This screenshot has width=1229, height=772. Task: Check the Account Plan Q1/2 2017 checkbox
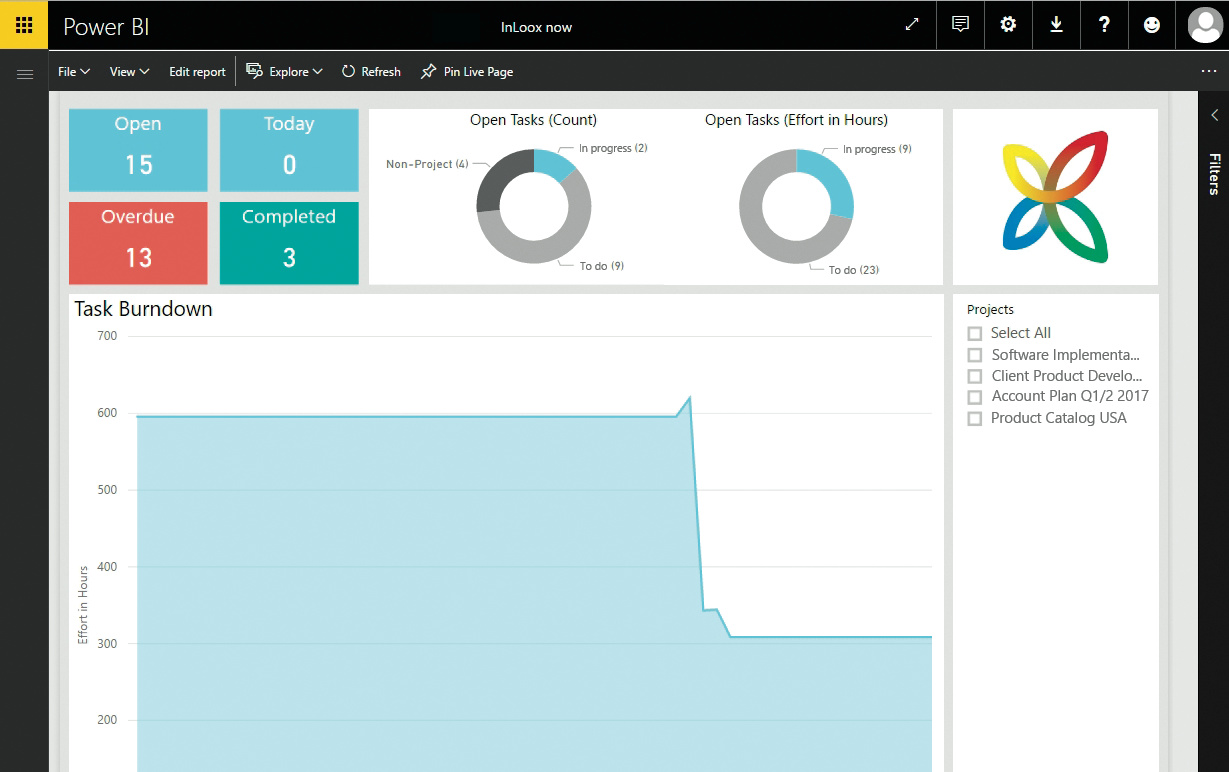coord(975,397)
